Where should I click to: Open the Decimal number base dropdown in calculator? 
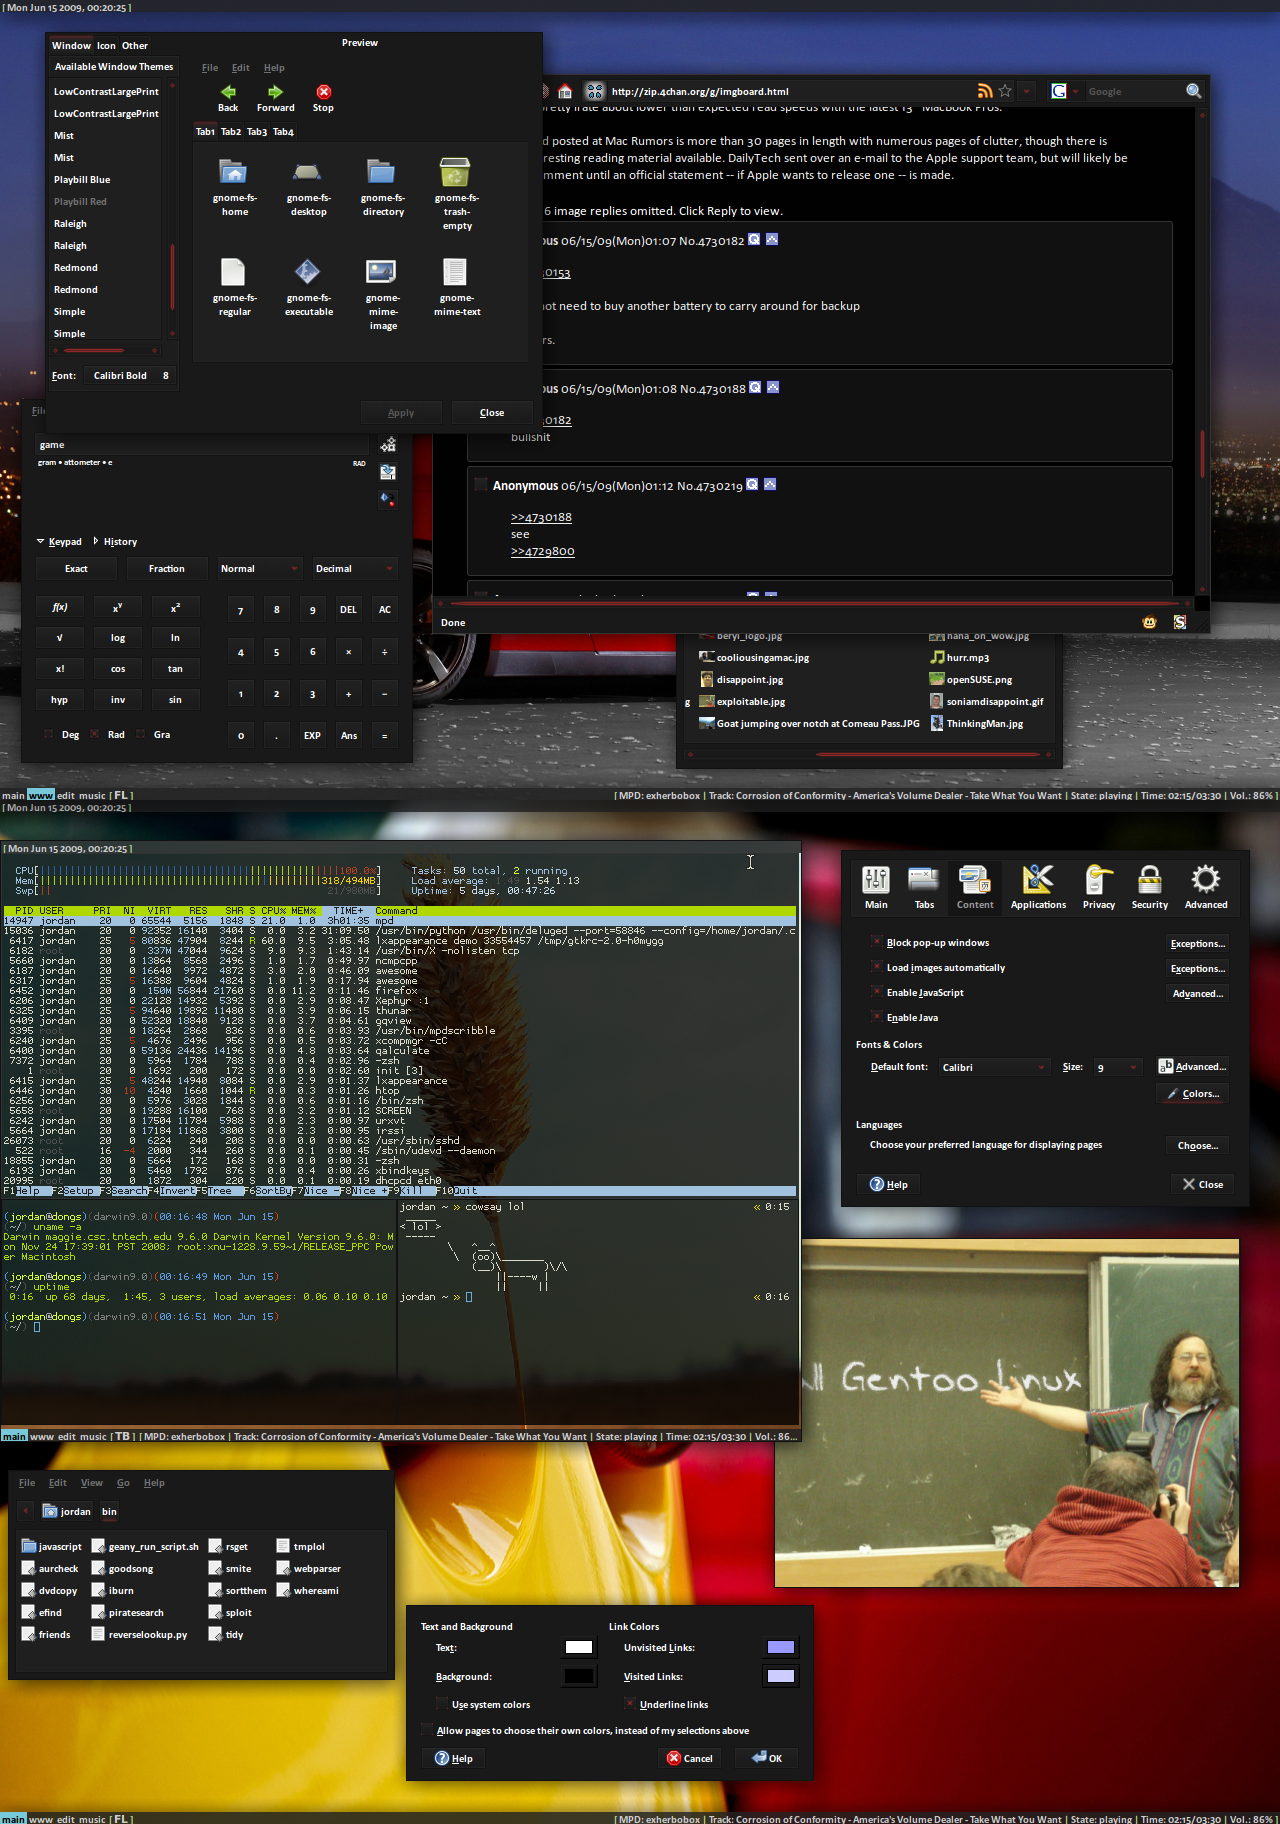click(355, 568)
